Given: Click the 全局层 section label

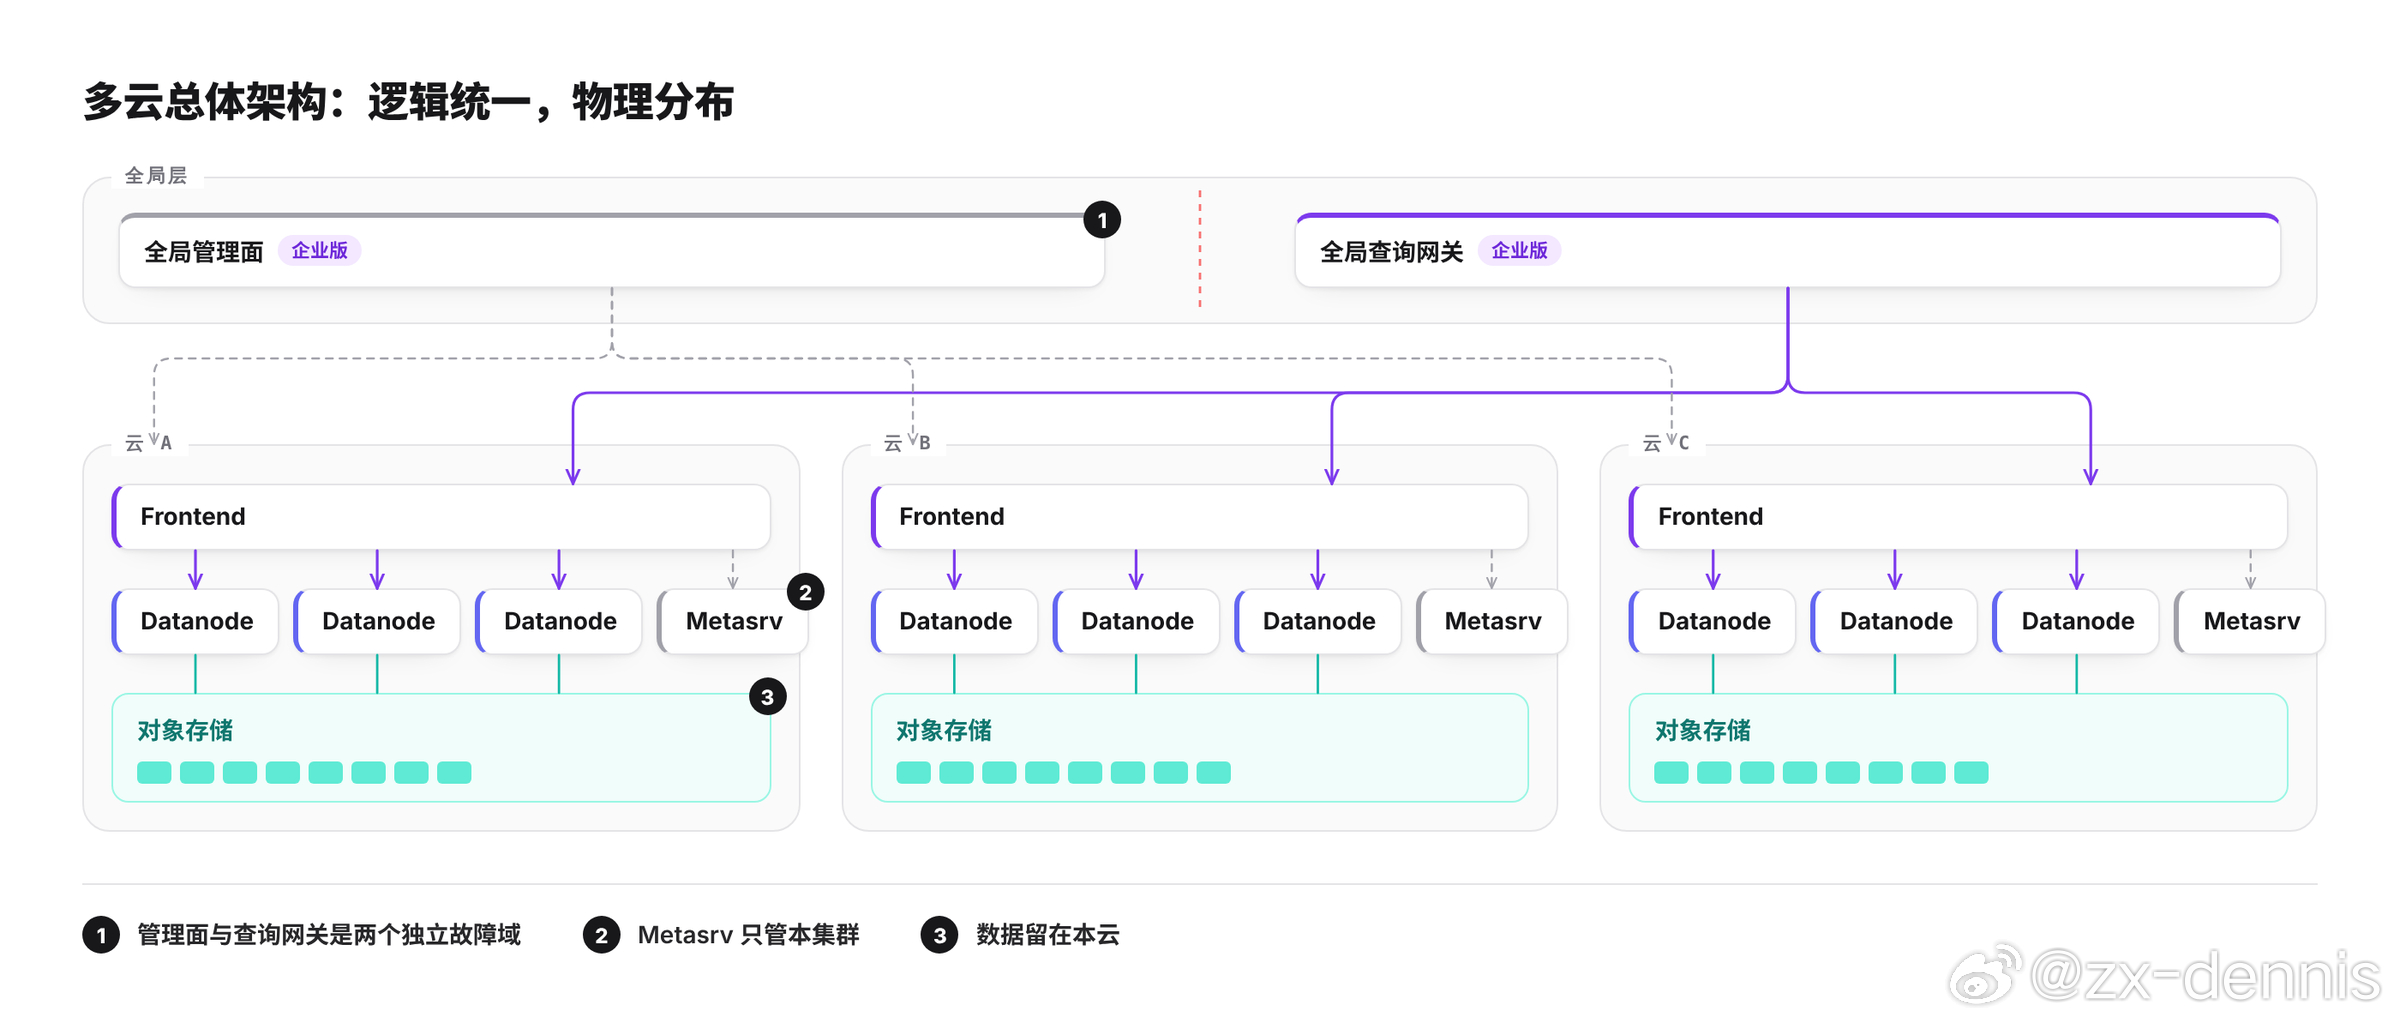Looking at the screenshot, I should pyautogui.click(x=155, y=175).
